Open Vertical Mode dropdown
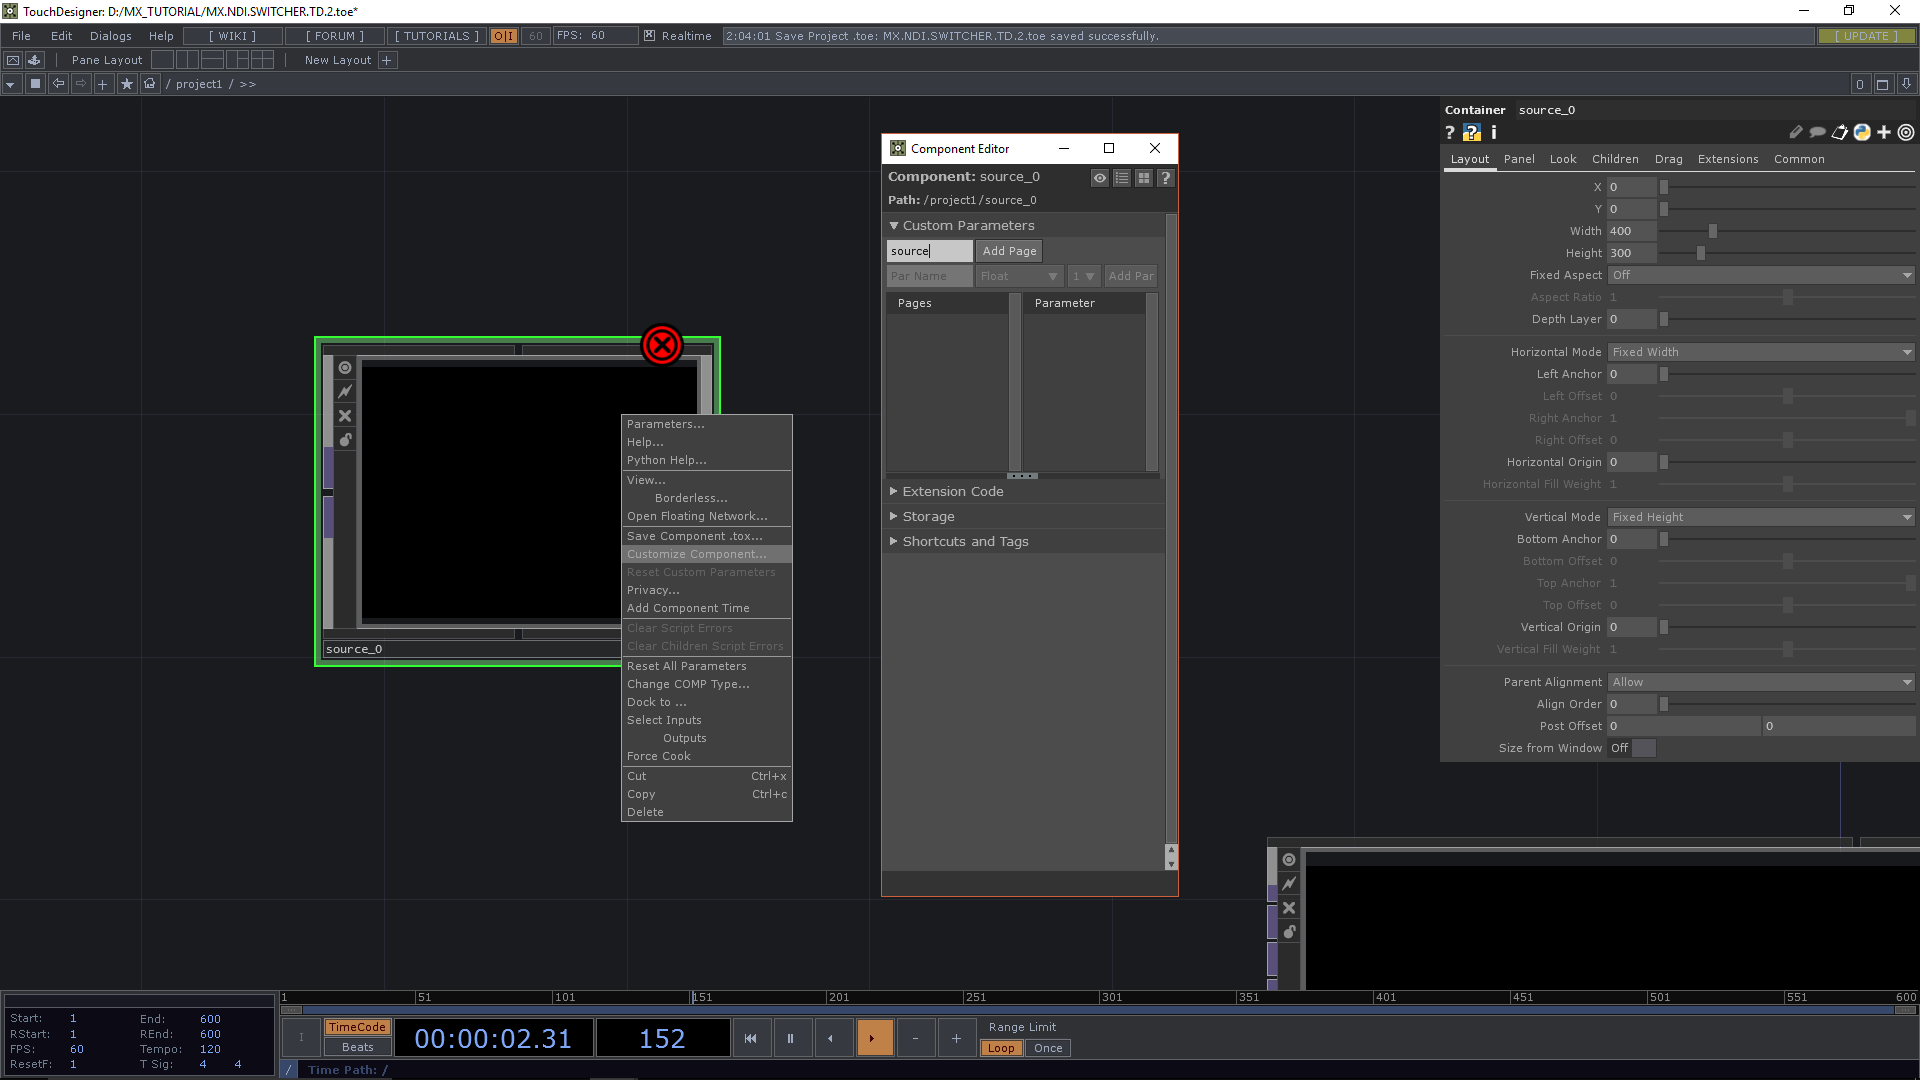Viewport: 1920px width, 1080px height. (1761, 517)
